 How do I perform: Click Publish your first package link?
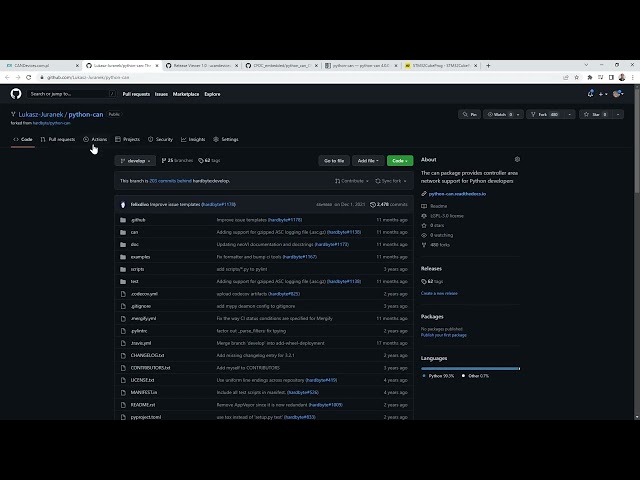[x=444, y=335]
